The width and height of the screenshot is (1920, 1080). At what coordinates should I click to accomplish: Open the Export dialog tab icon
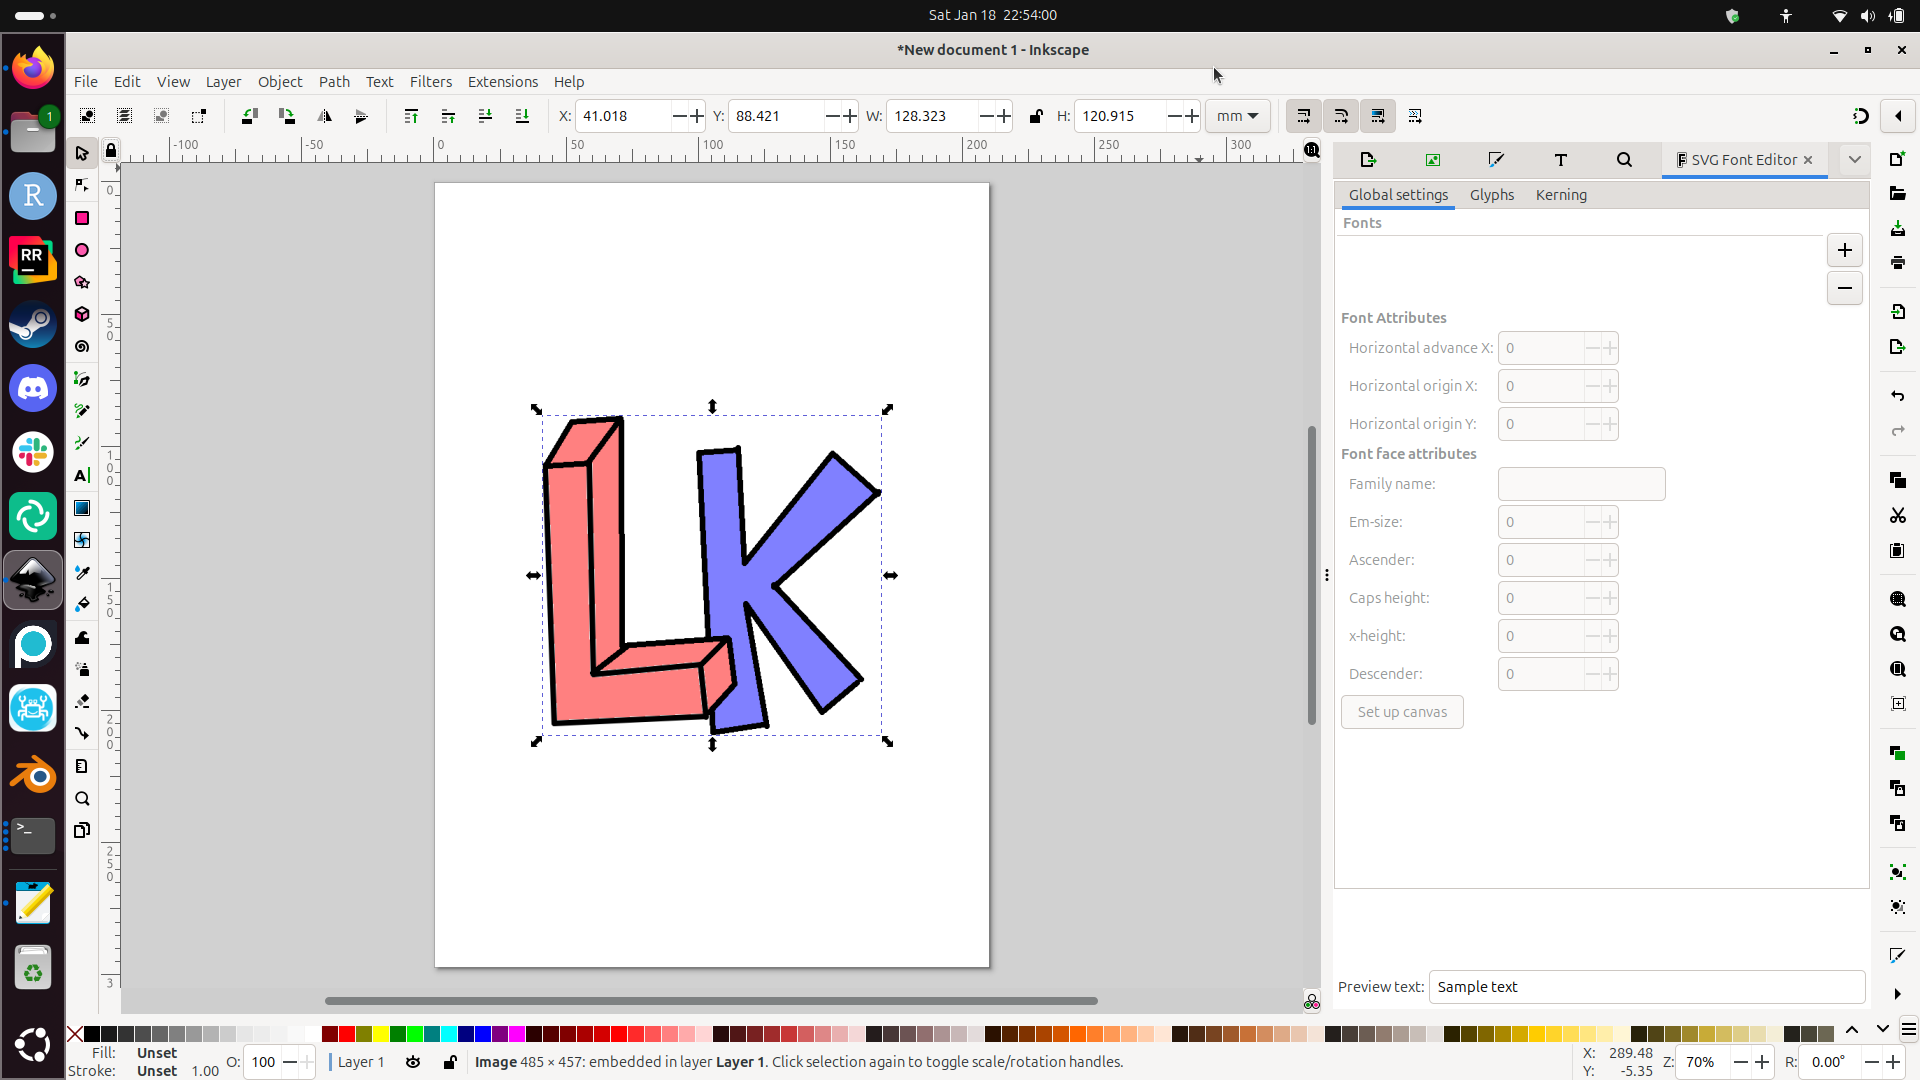pyautogui.click(x=1368, y=160)
